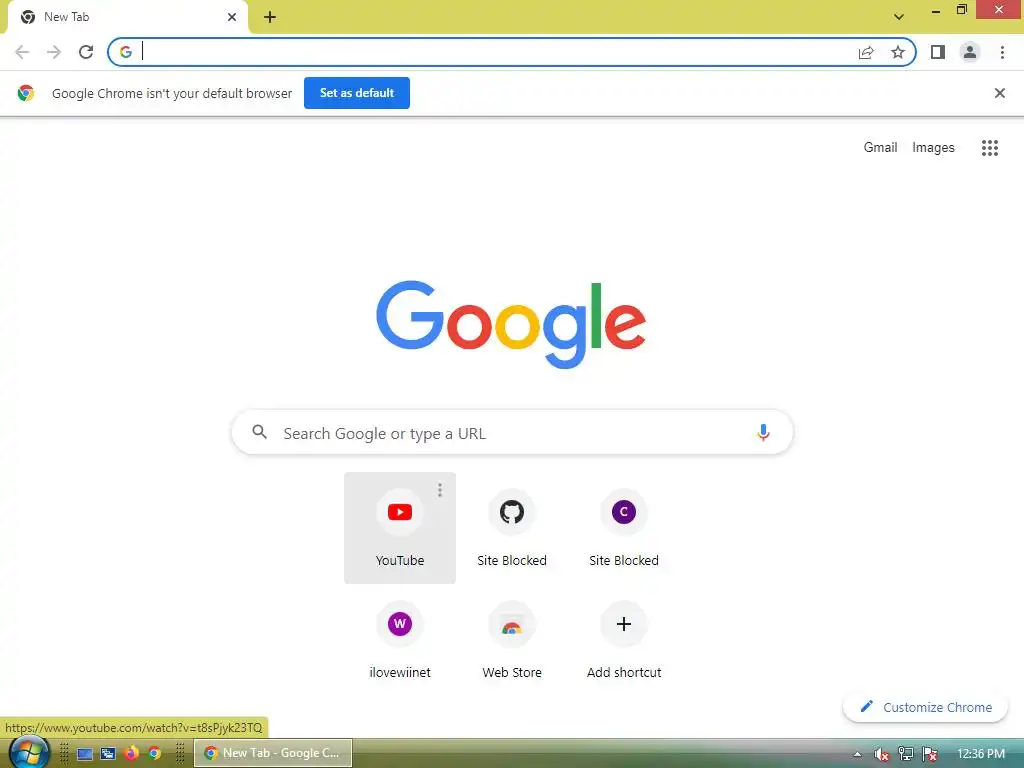Open the Gmail link

point(880,148)
